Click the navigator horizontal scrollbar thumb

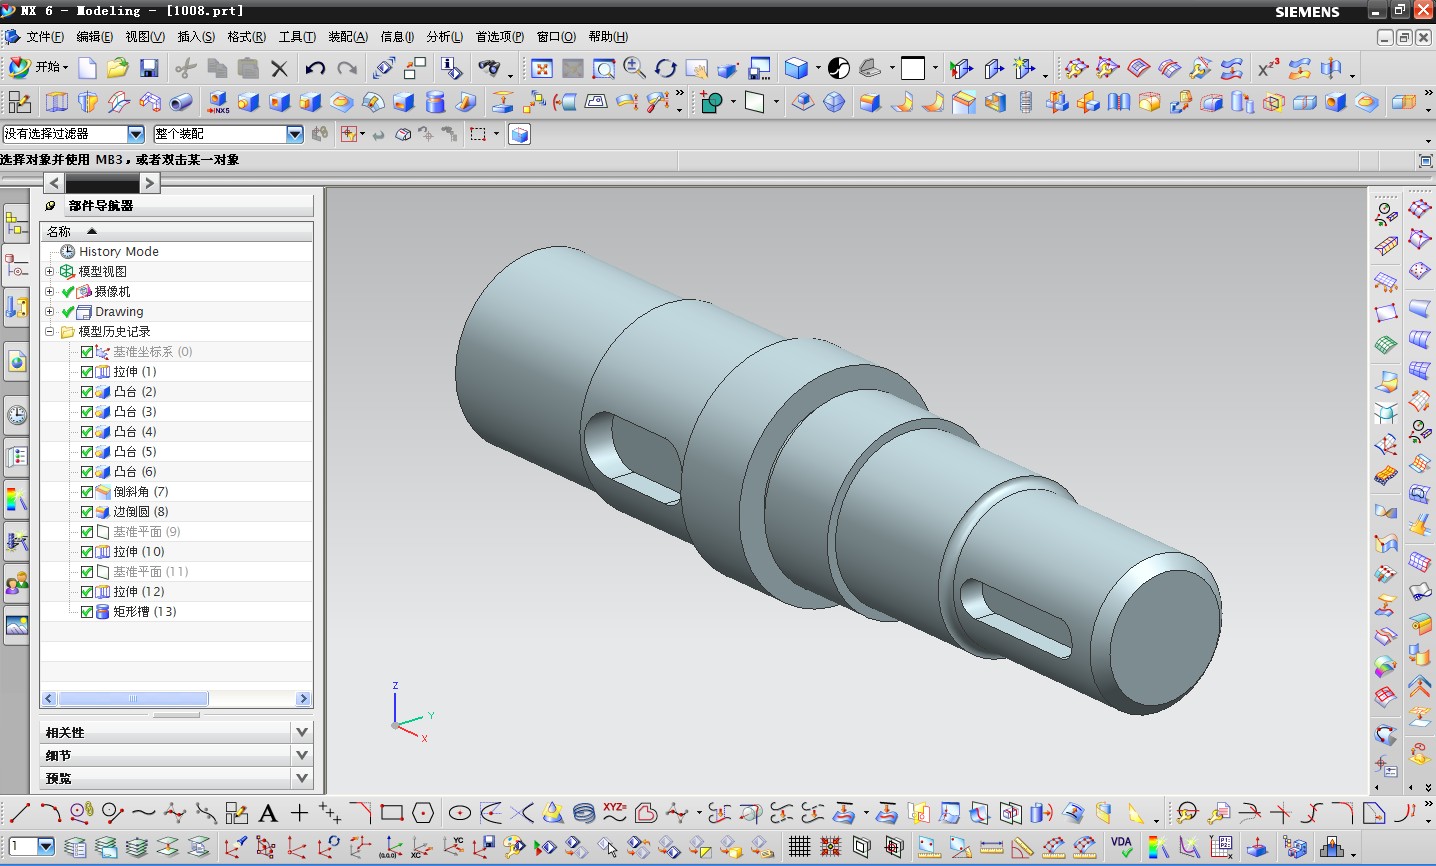(x=133, y=699)
